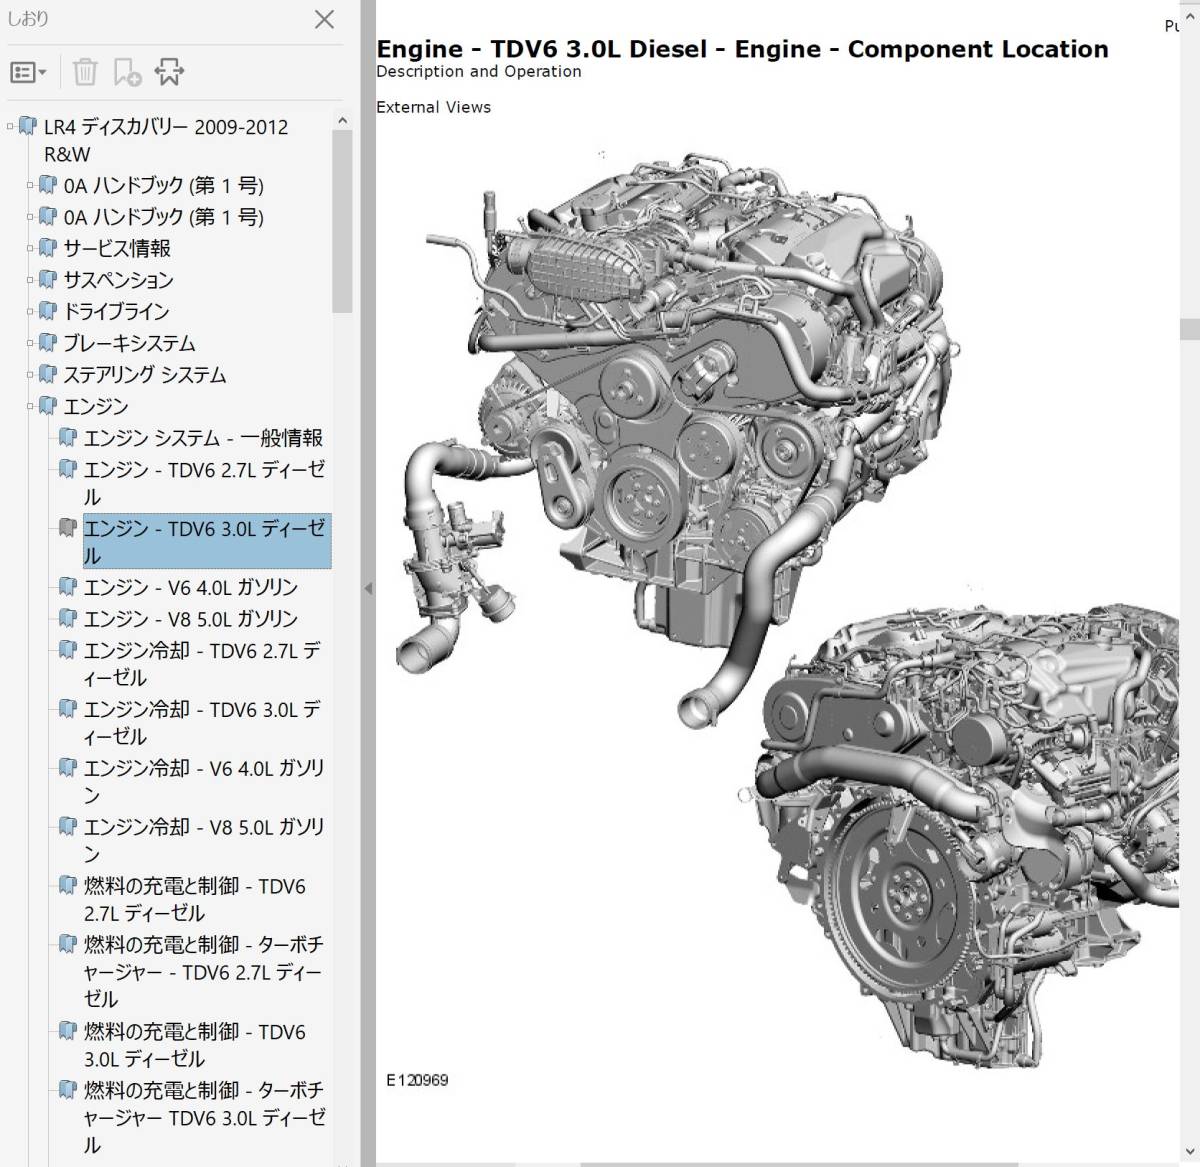Open エンジン - V8 5.0L ガソリン bookmark

pyautogui.click(x=191, y=619)
